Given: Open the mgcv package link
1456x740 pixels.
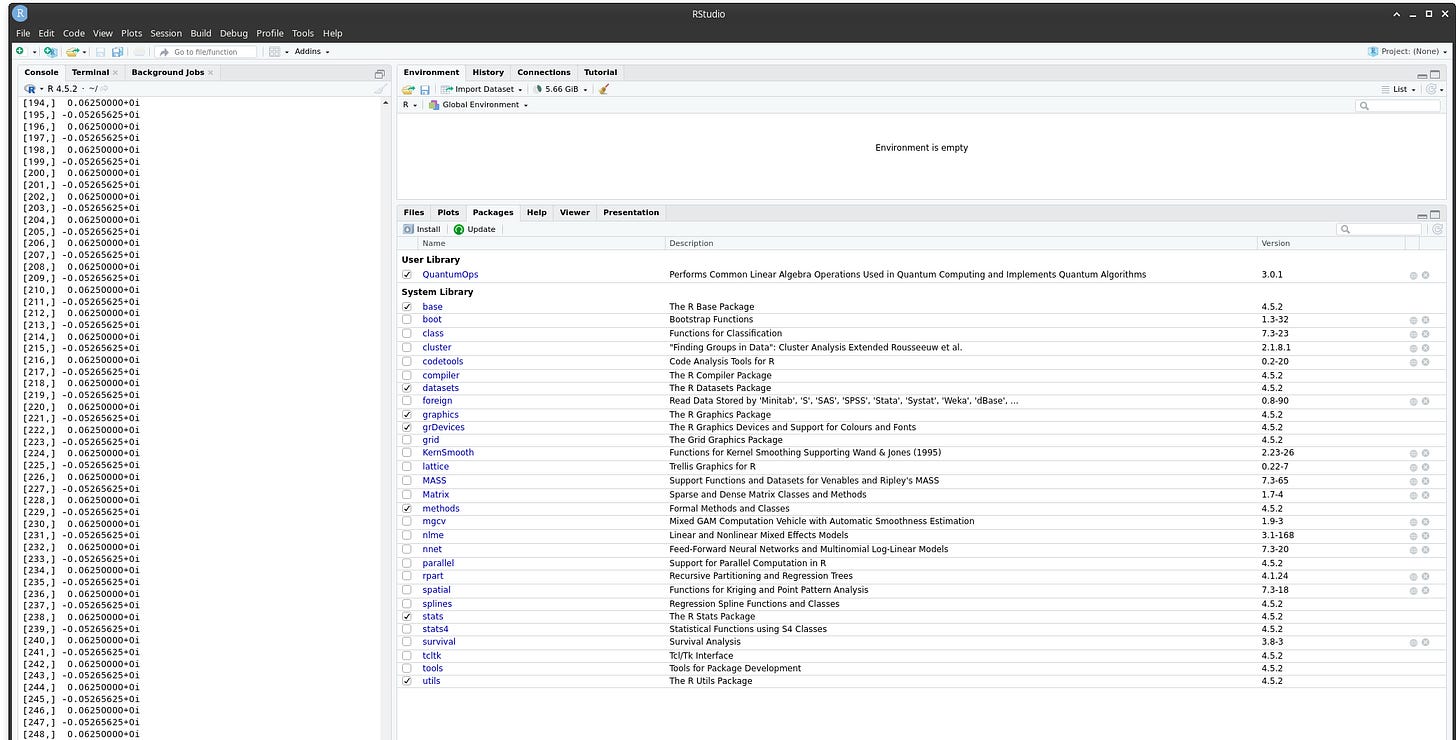Looking at the screenshot, I should pos(434,521).
